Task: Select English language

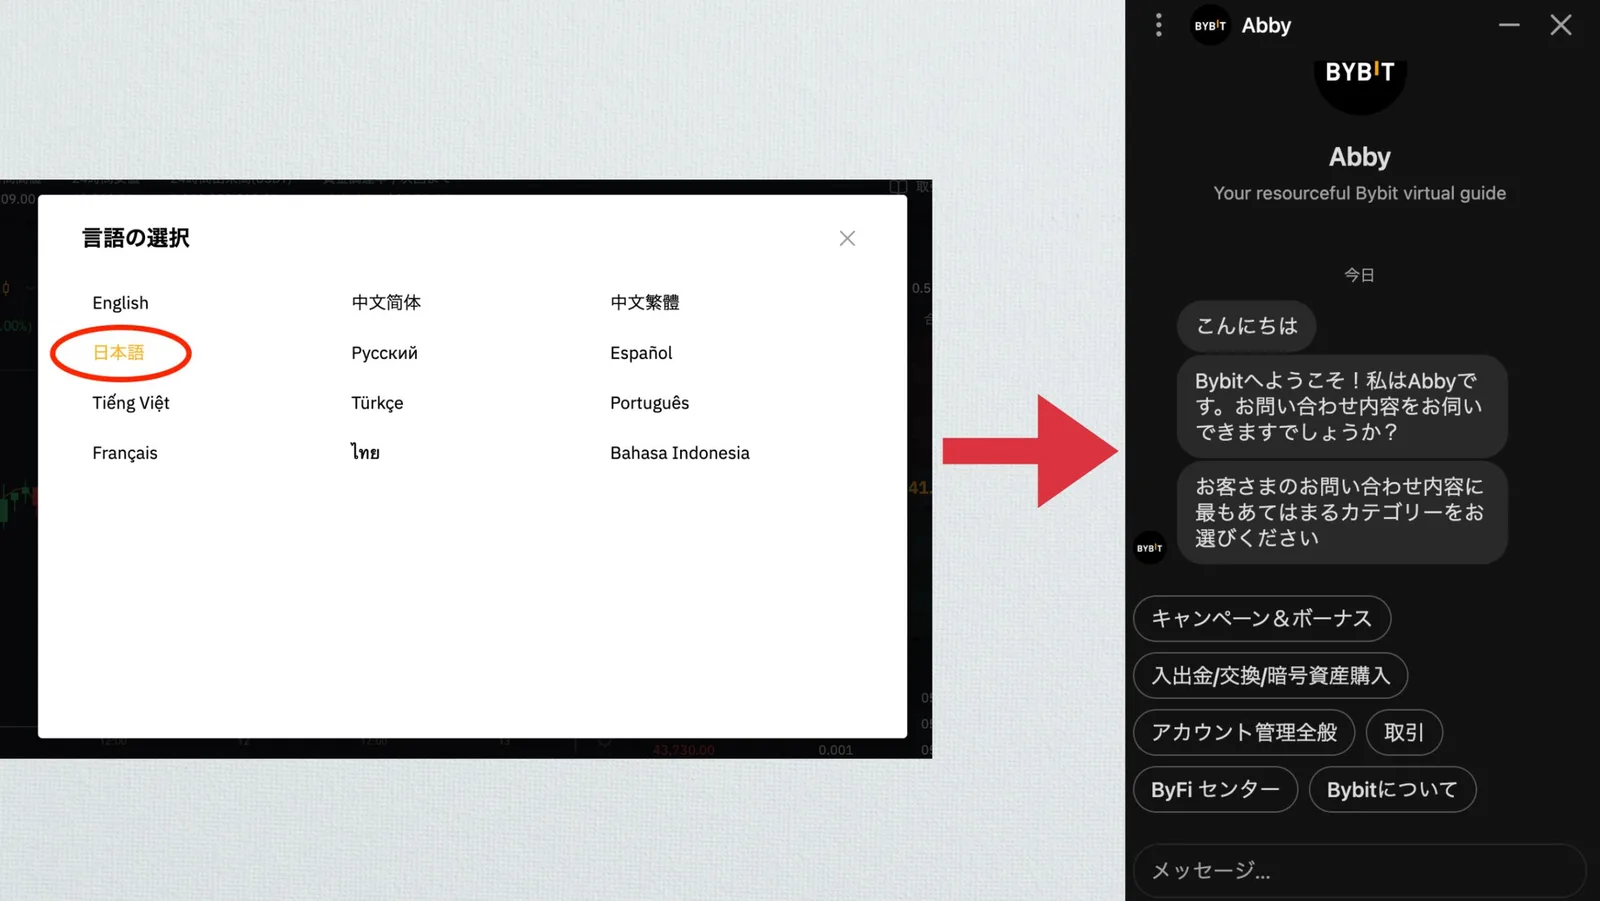Action: (x=120, y=303)
